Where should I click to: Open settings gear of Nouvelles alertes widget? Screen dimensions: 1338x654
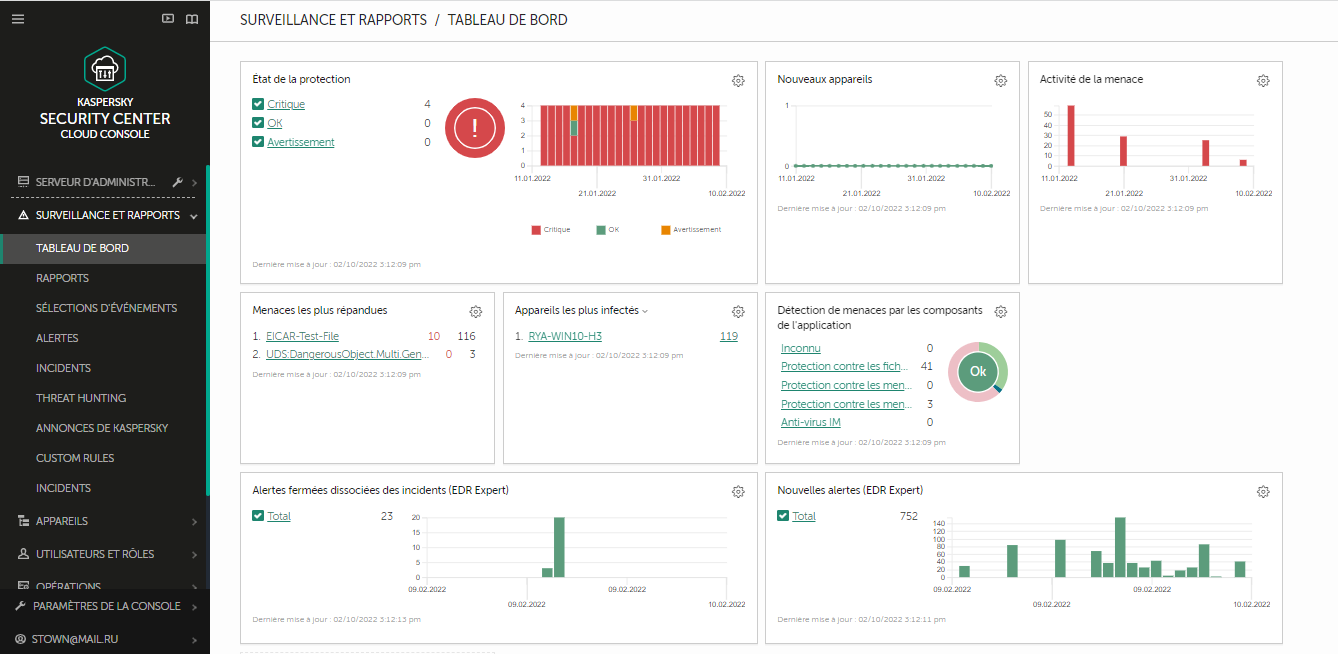1263,491
